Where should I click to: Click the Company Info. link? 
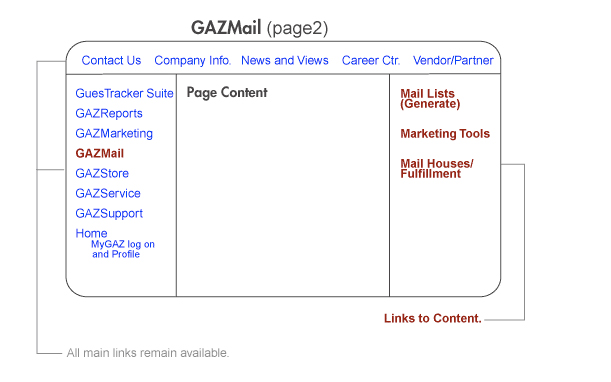click(x=192, y=60)
